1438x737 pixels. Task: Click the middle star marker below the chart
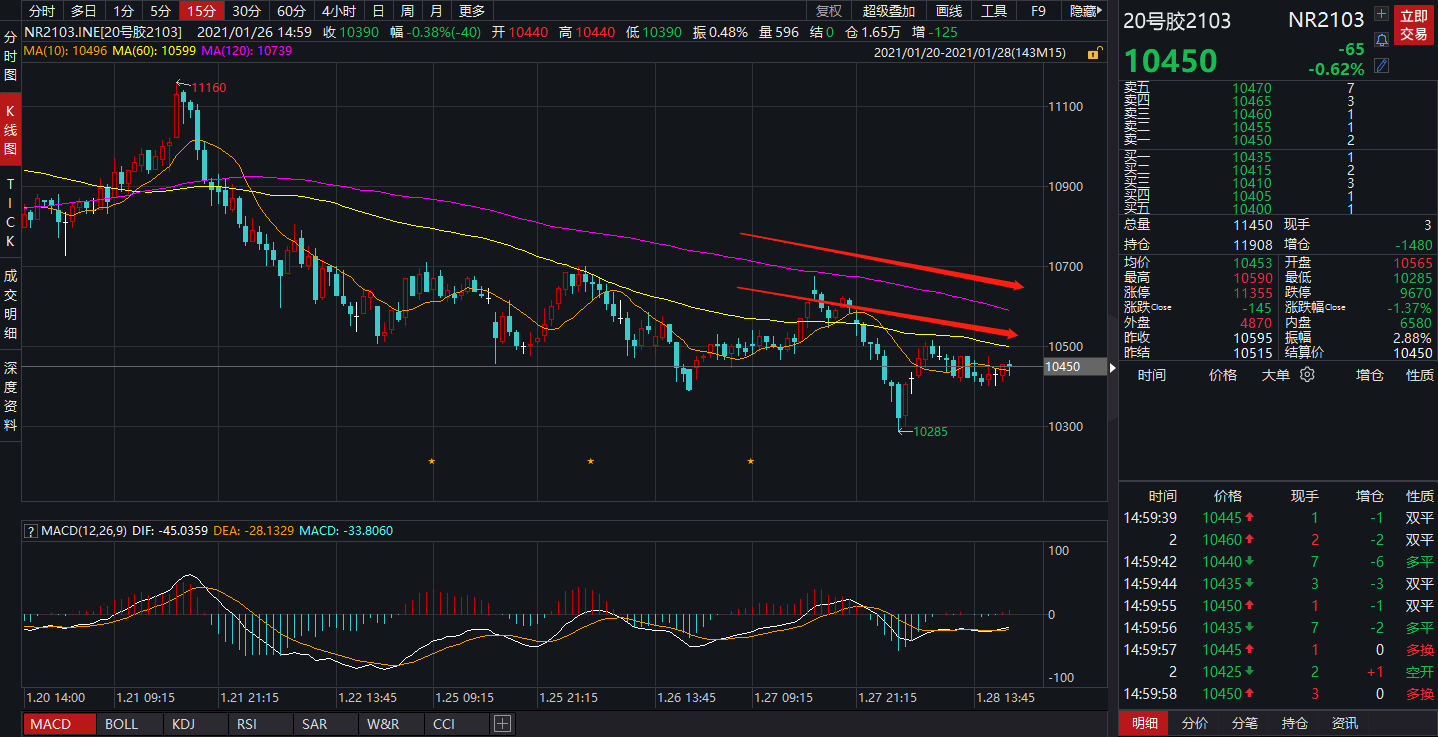click(591, 461)
